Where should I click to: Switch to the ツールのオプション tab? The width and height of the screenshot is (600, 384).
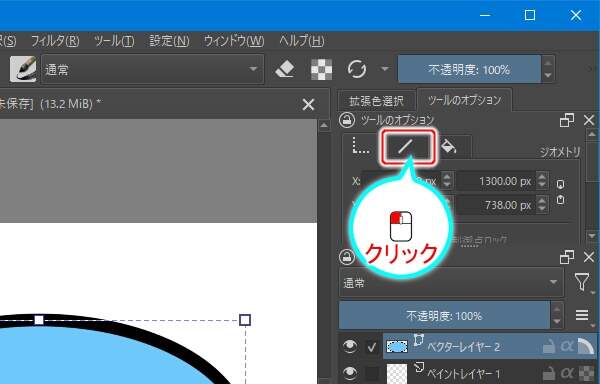[464, 100]
